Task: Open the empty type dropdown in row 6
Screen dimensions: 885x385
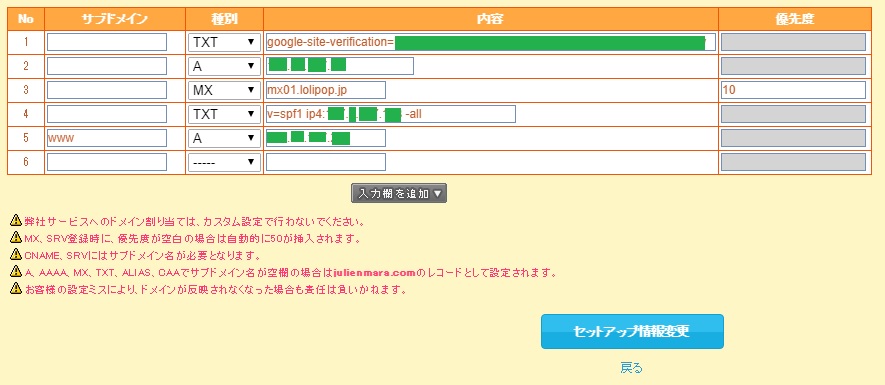Action: [224, 162]
